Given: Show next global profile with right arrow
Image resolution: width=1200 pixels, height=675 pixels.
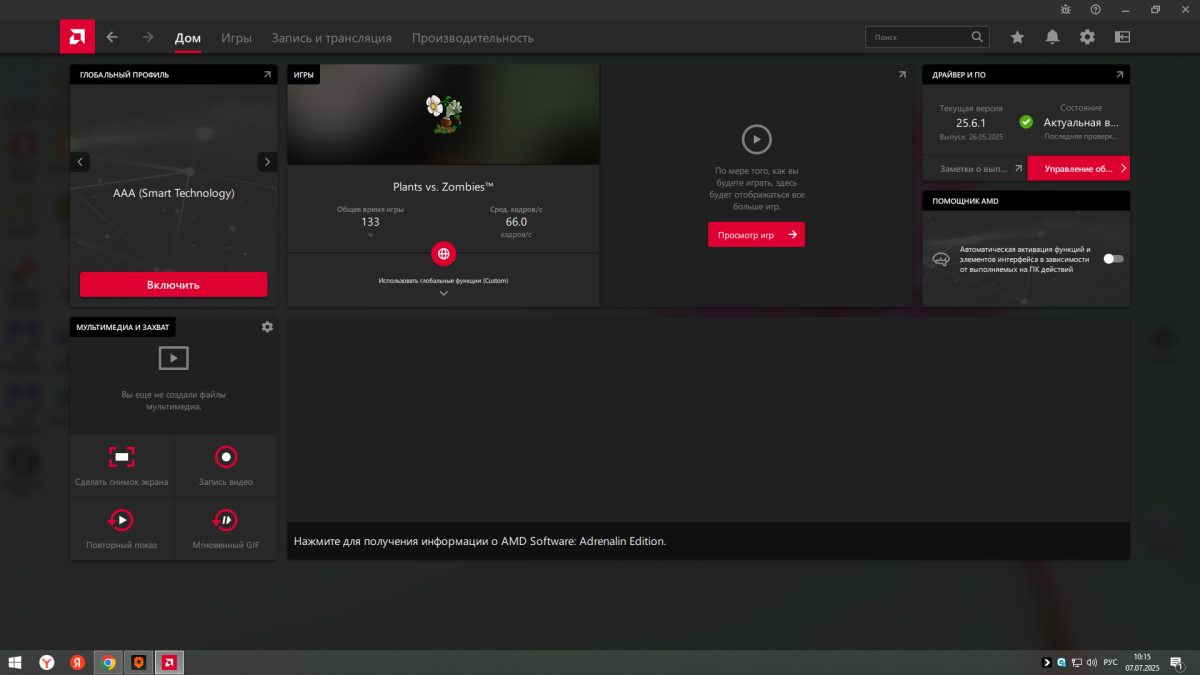Looking at the screenshot, I should coord(267,162).
